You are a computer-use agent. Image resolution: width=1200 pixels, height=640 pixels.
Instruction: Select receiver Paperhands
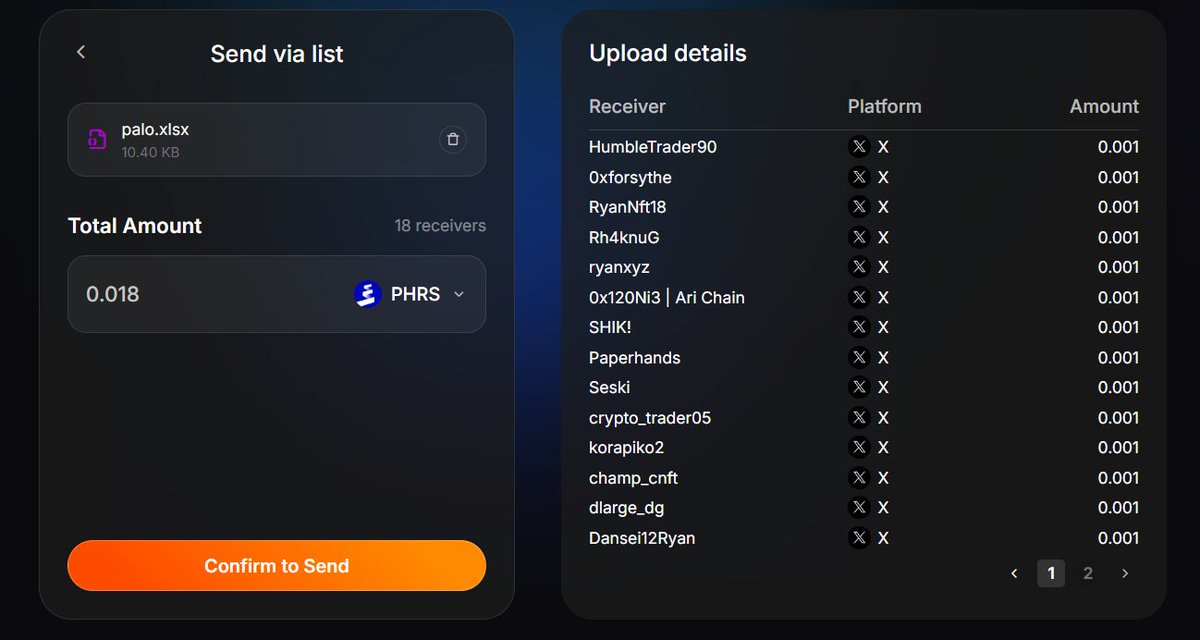635,357
